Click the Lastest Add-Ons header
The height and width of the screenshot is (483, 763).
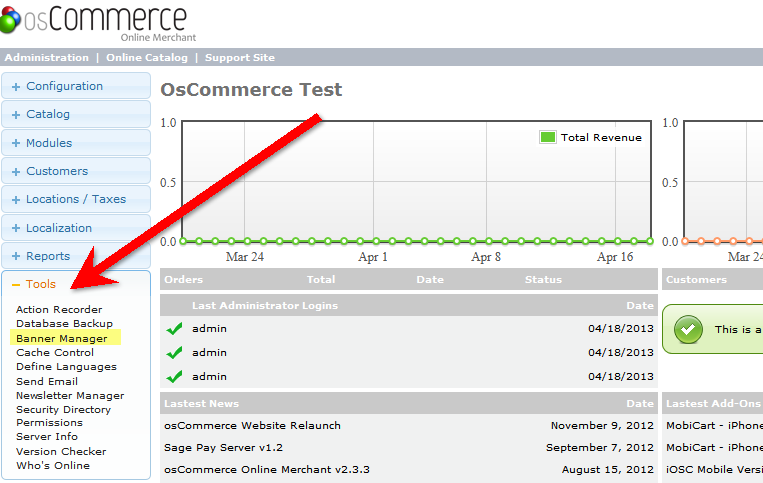click(x=713, y=403)
